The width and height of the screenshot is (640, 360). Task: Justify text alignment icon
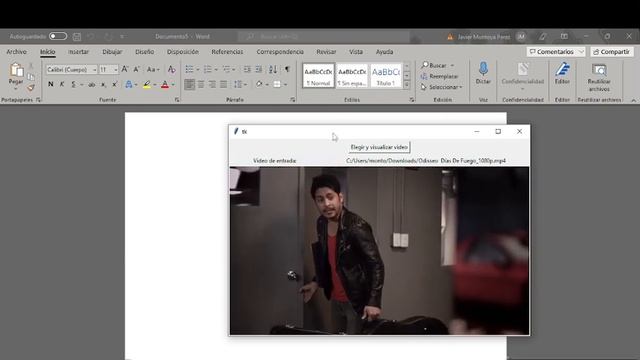(224, 84)
